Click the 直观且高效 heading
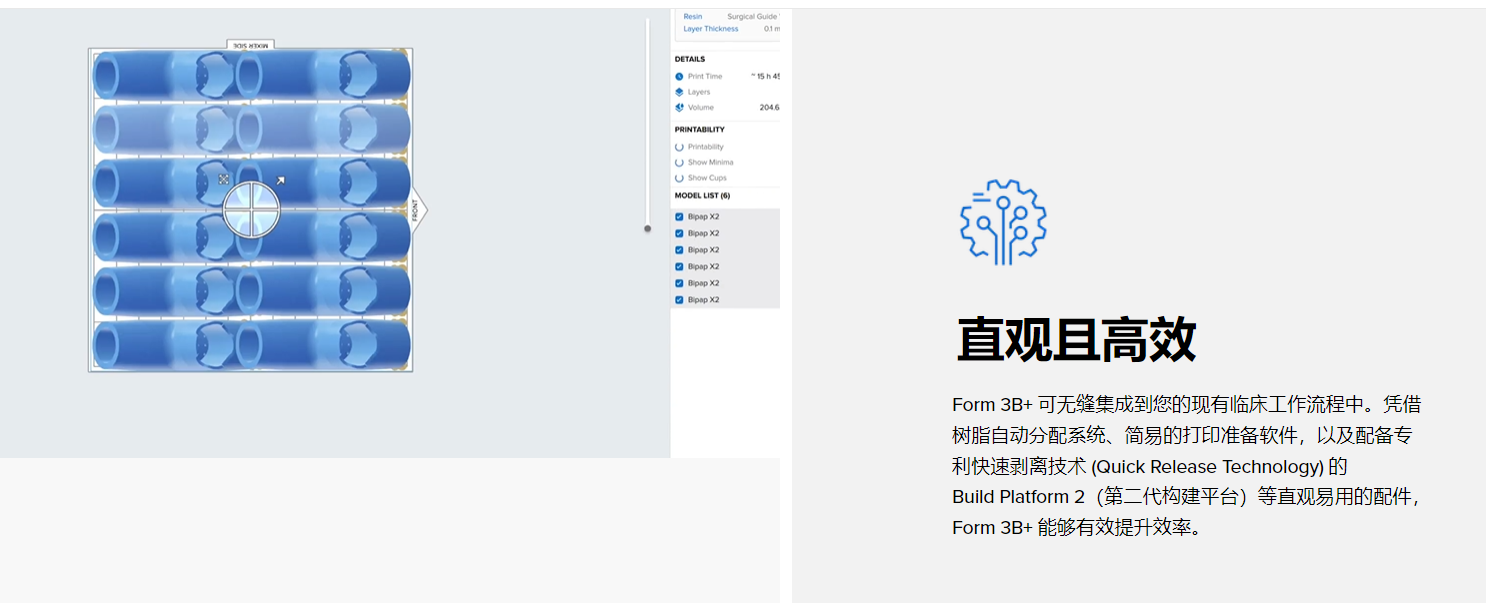This screenshot has width=1486, height=603. point(1076,340)
